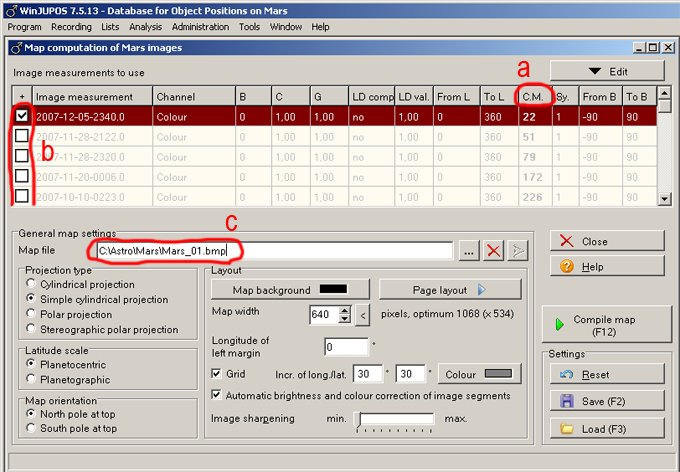Open Page layout options

pos(450,290)
